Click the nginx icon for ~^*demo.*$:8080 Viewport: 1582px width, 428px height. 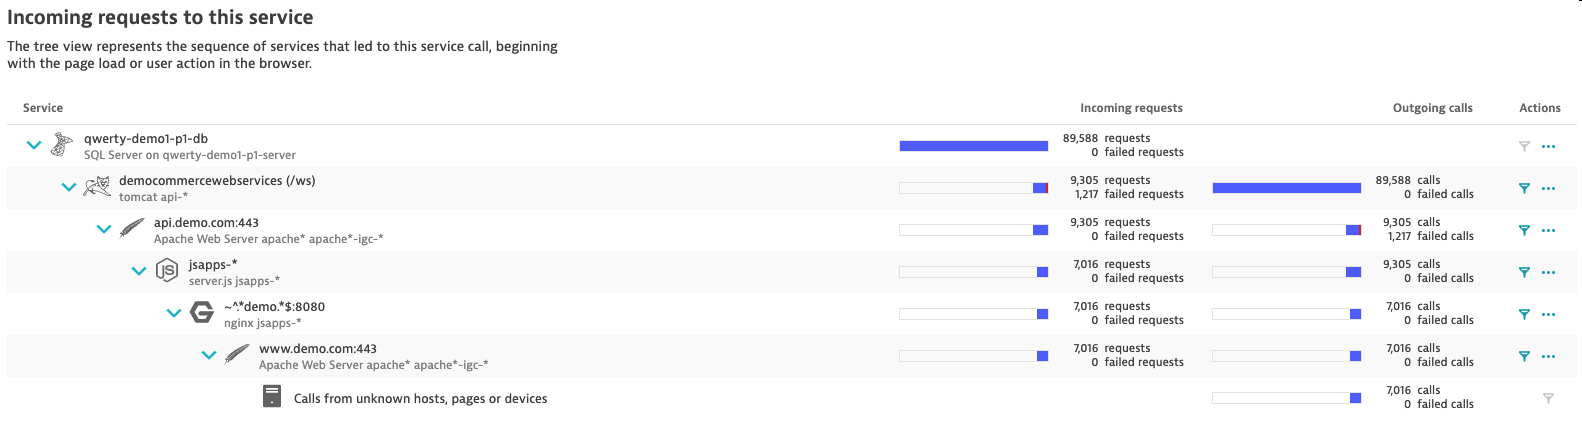(202, 314)
